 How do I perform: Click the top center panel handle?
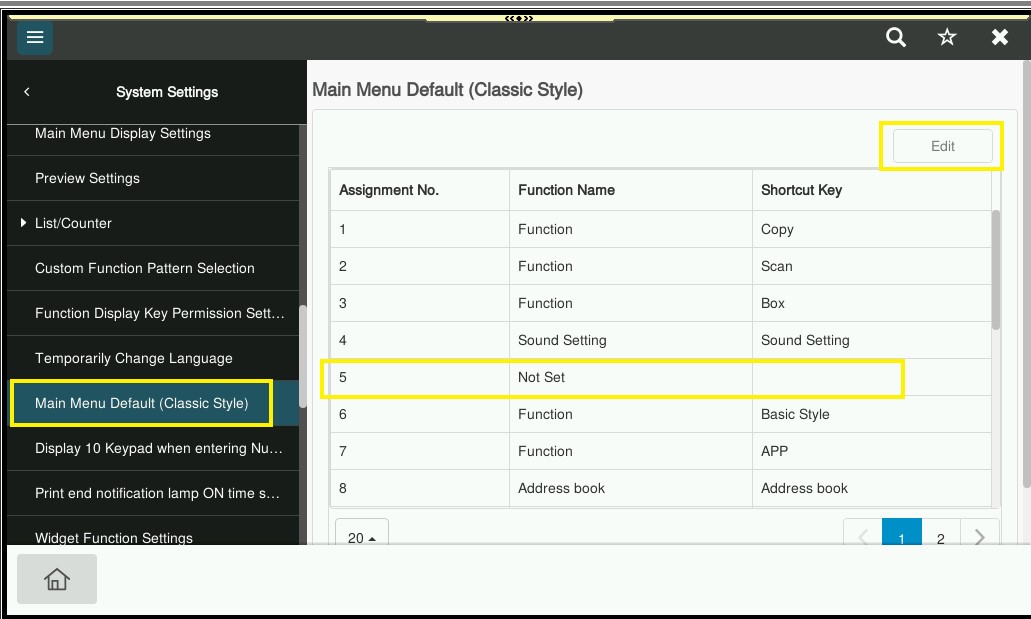[x=518, y=18]
